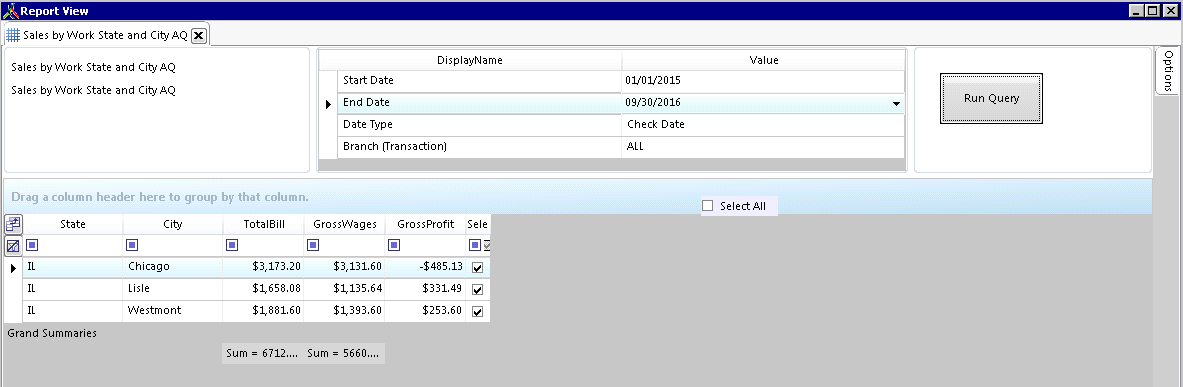The width and height of the screenshot is (1183, 387).
Task: Open the City column filter operator icon
Action: [132, 244]
